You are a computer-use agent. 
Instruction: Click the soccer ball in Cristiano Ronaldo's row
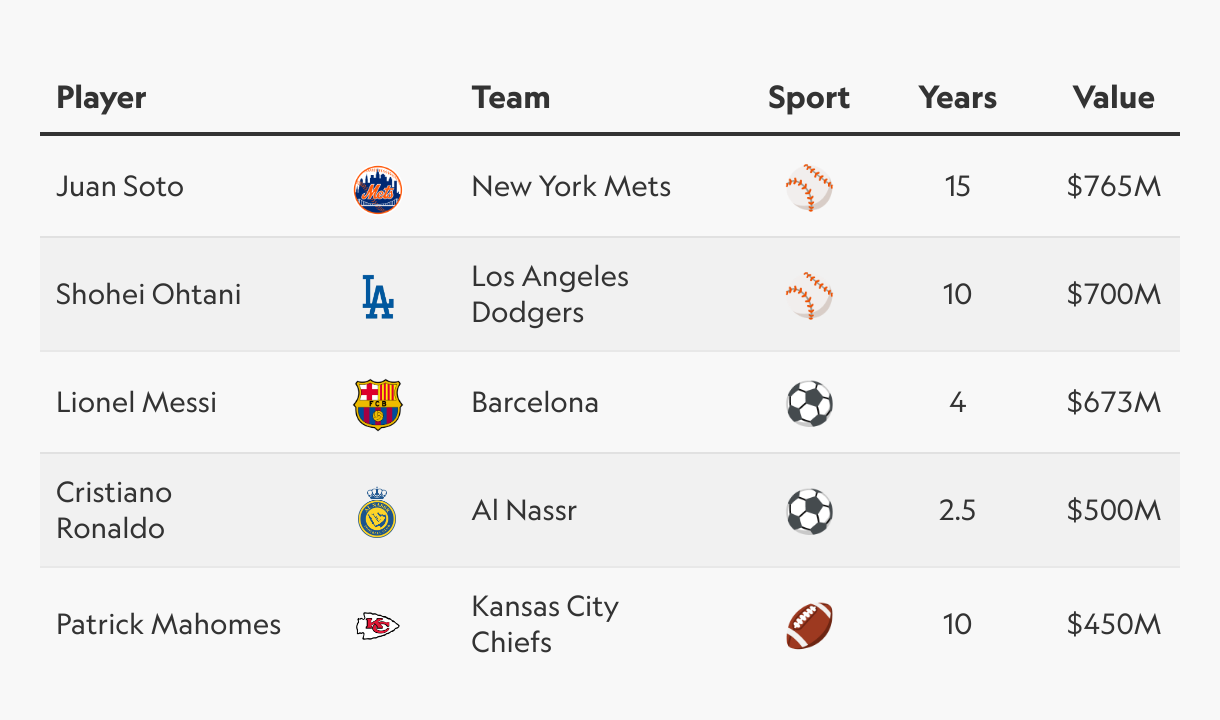coord(809,512)
